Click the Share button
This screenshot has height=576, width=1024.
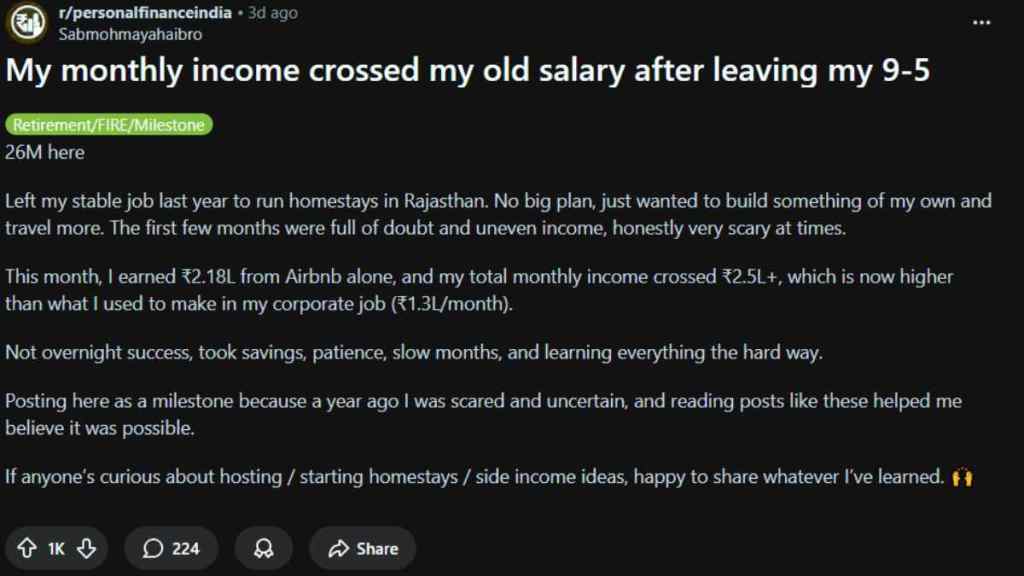(x=362, y=548)
